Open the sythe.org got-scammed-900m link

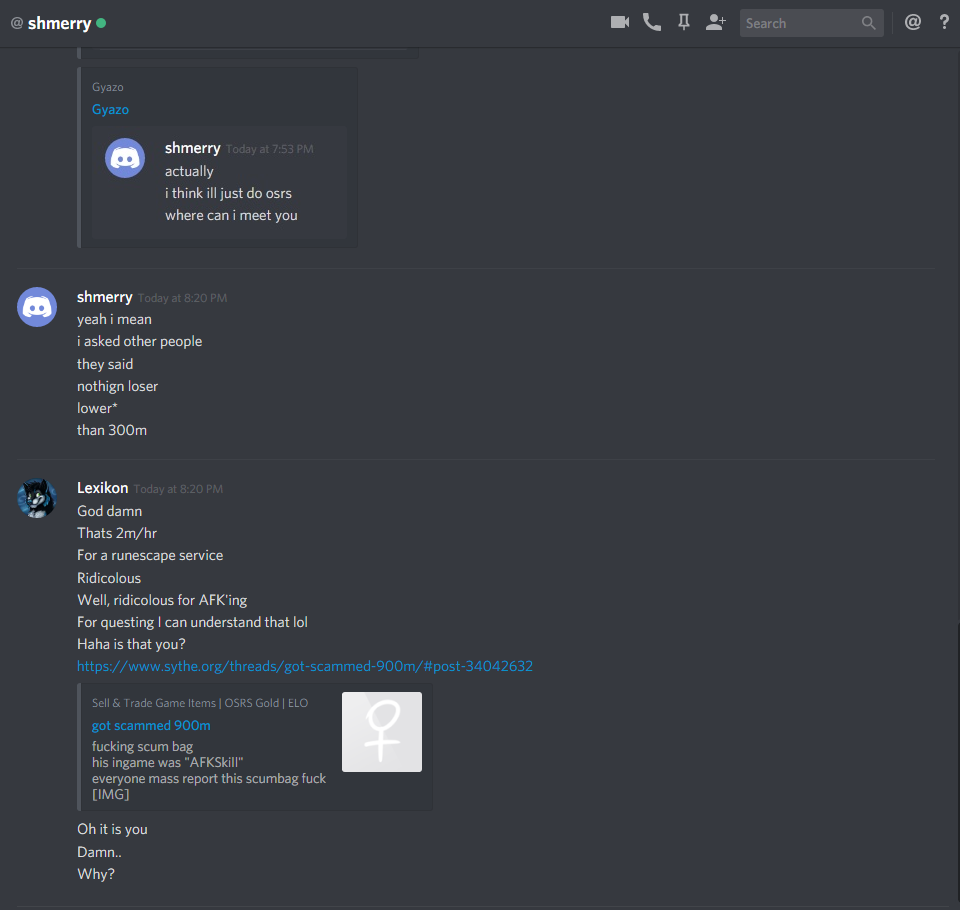click(x=305, y=666)
